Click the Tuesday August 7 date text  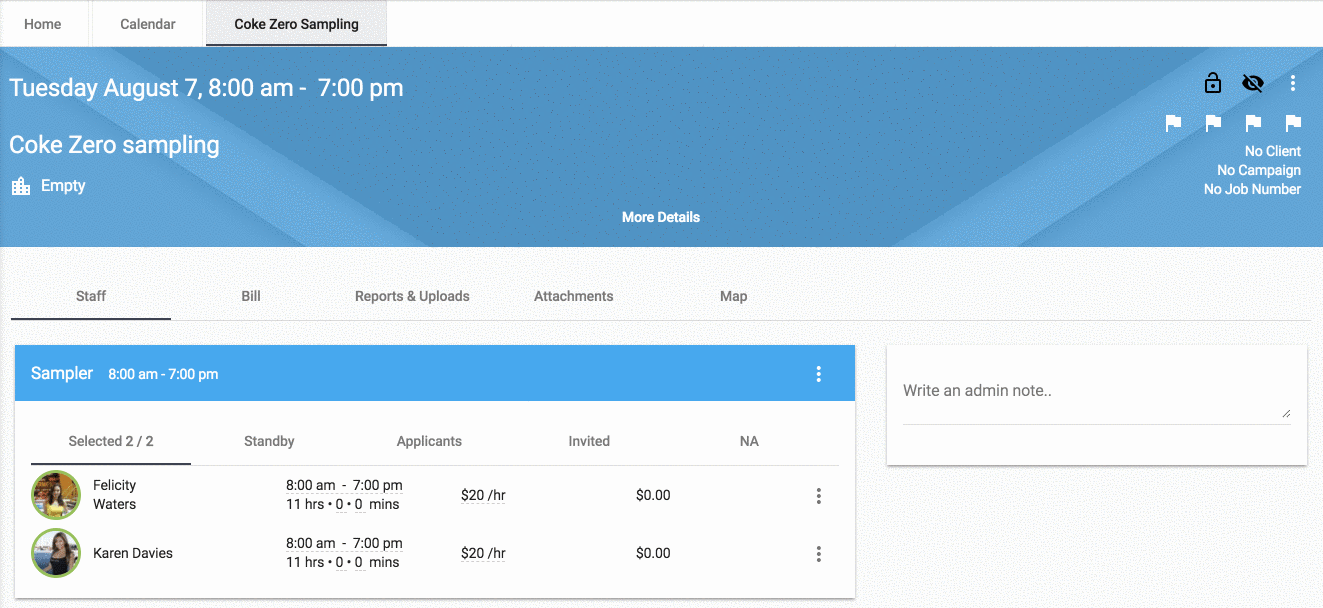(x=105, y=88)
